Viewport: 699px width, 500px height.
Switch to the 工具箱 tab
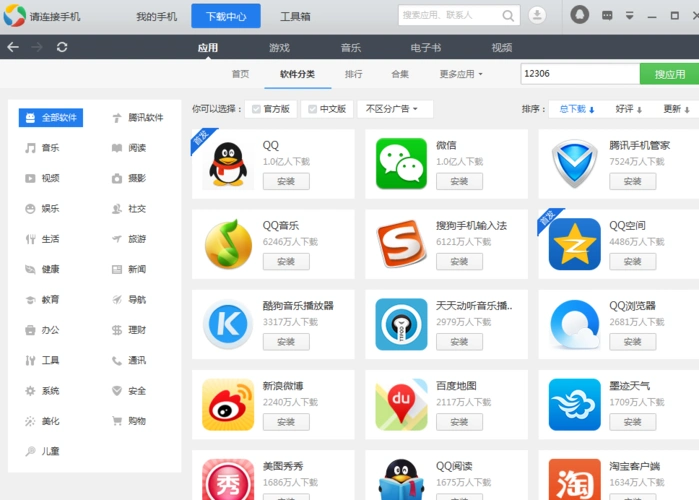(295, 16)
